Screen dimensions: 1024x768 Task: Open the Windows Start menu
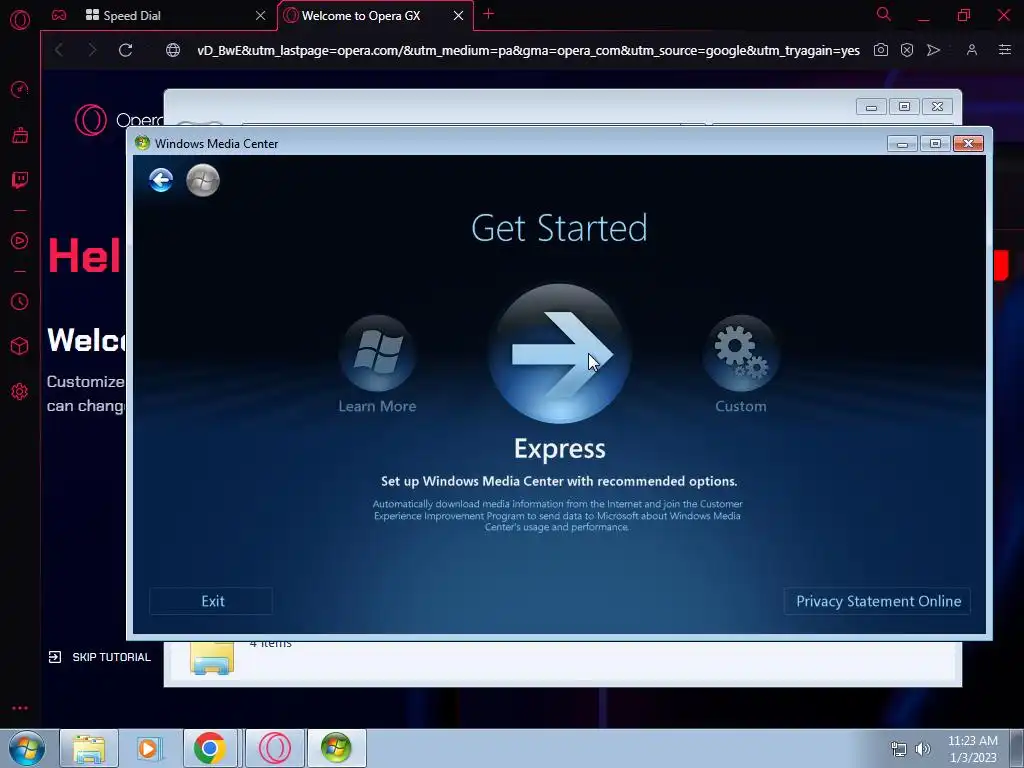tap(26, 748)
